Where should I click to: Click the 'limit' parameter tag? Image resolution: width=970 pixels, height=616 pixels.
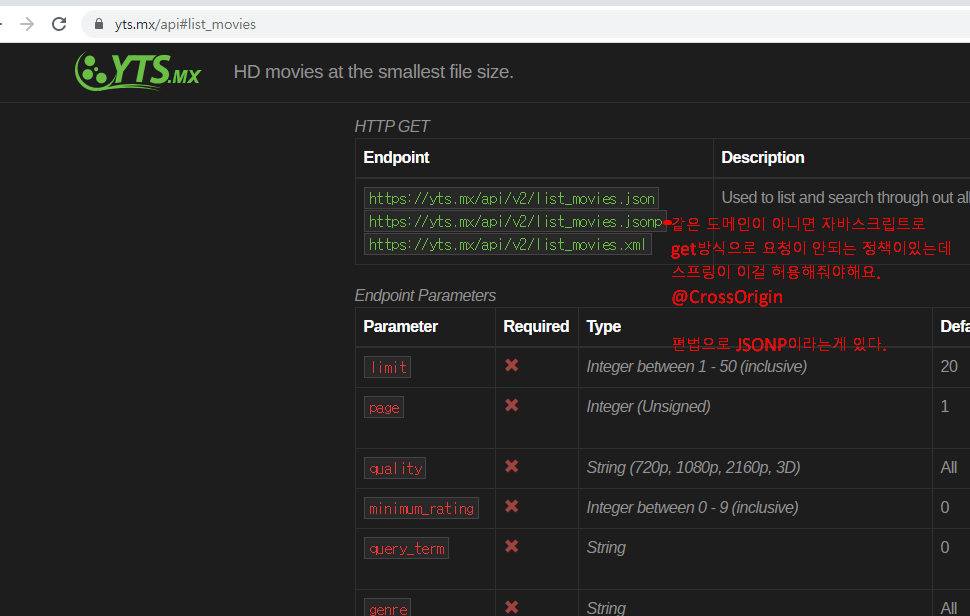[x=387, y=367]
